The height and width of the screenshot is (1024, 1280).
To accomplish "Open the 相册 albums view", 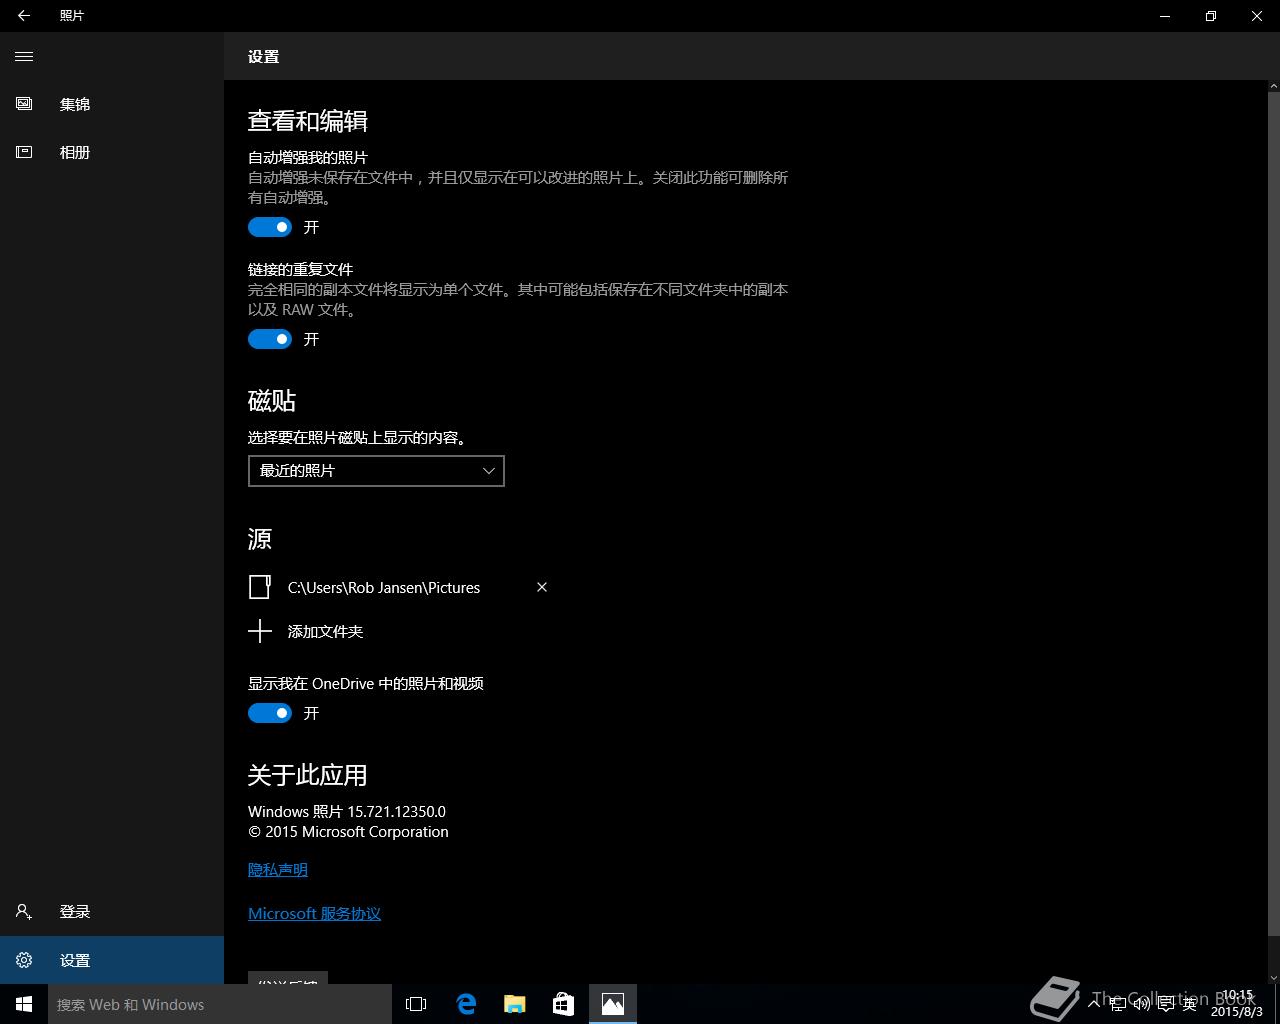I will tap(112, 152).
